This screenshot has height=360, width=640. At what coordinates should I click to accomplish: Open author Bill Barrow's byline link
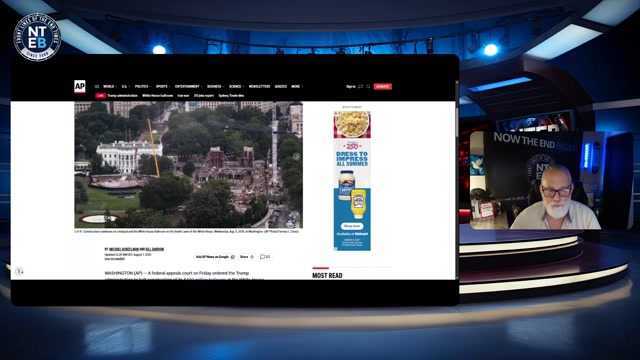coord(155,249)
